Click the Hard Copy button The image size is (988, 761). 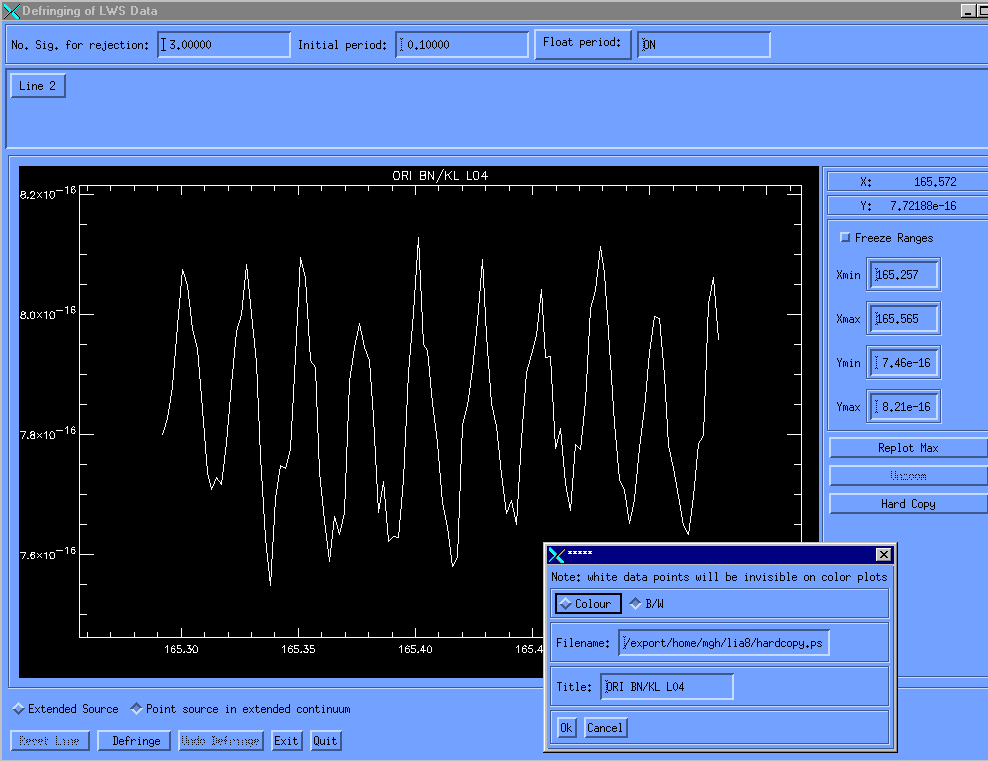(x=907, y=504)
